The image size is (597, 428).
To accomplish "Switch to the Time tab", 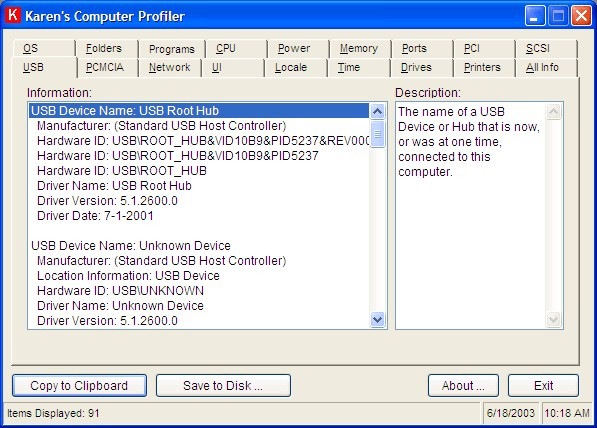I will point(359,67).
